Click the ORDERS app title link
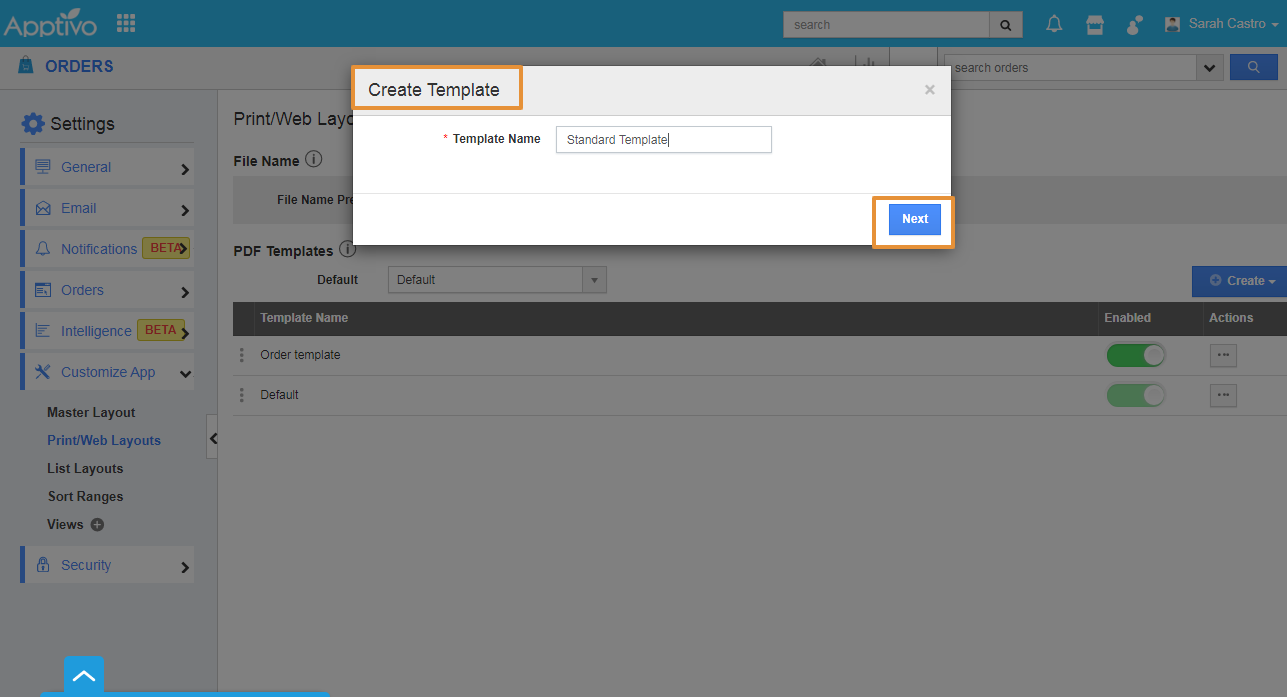 pyautogui.click(x=79, y=66)
